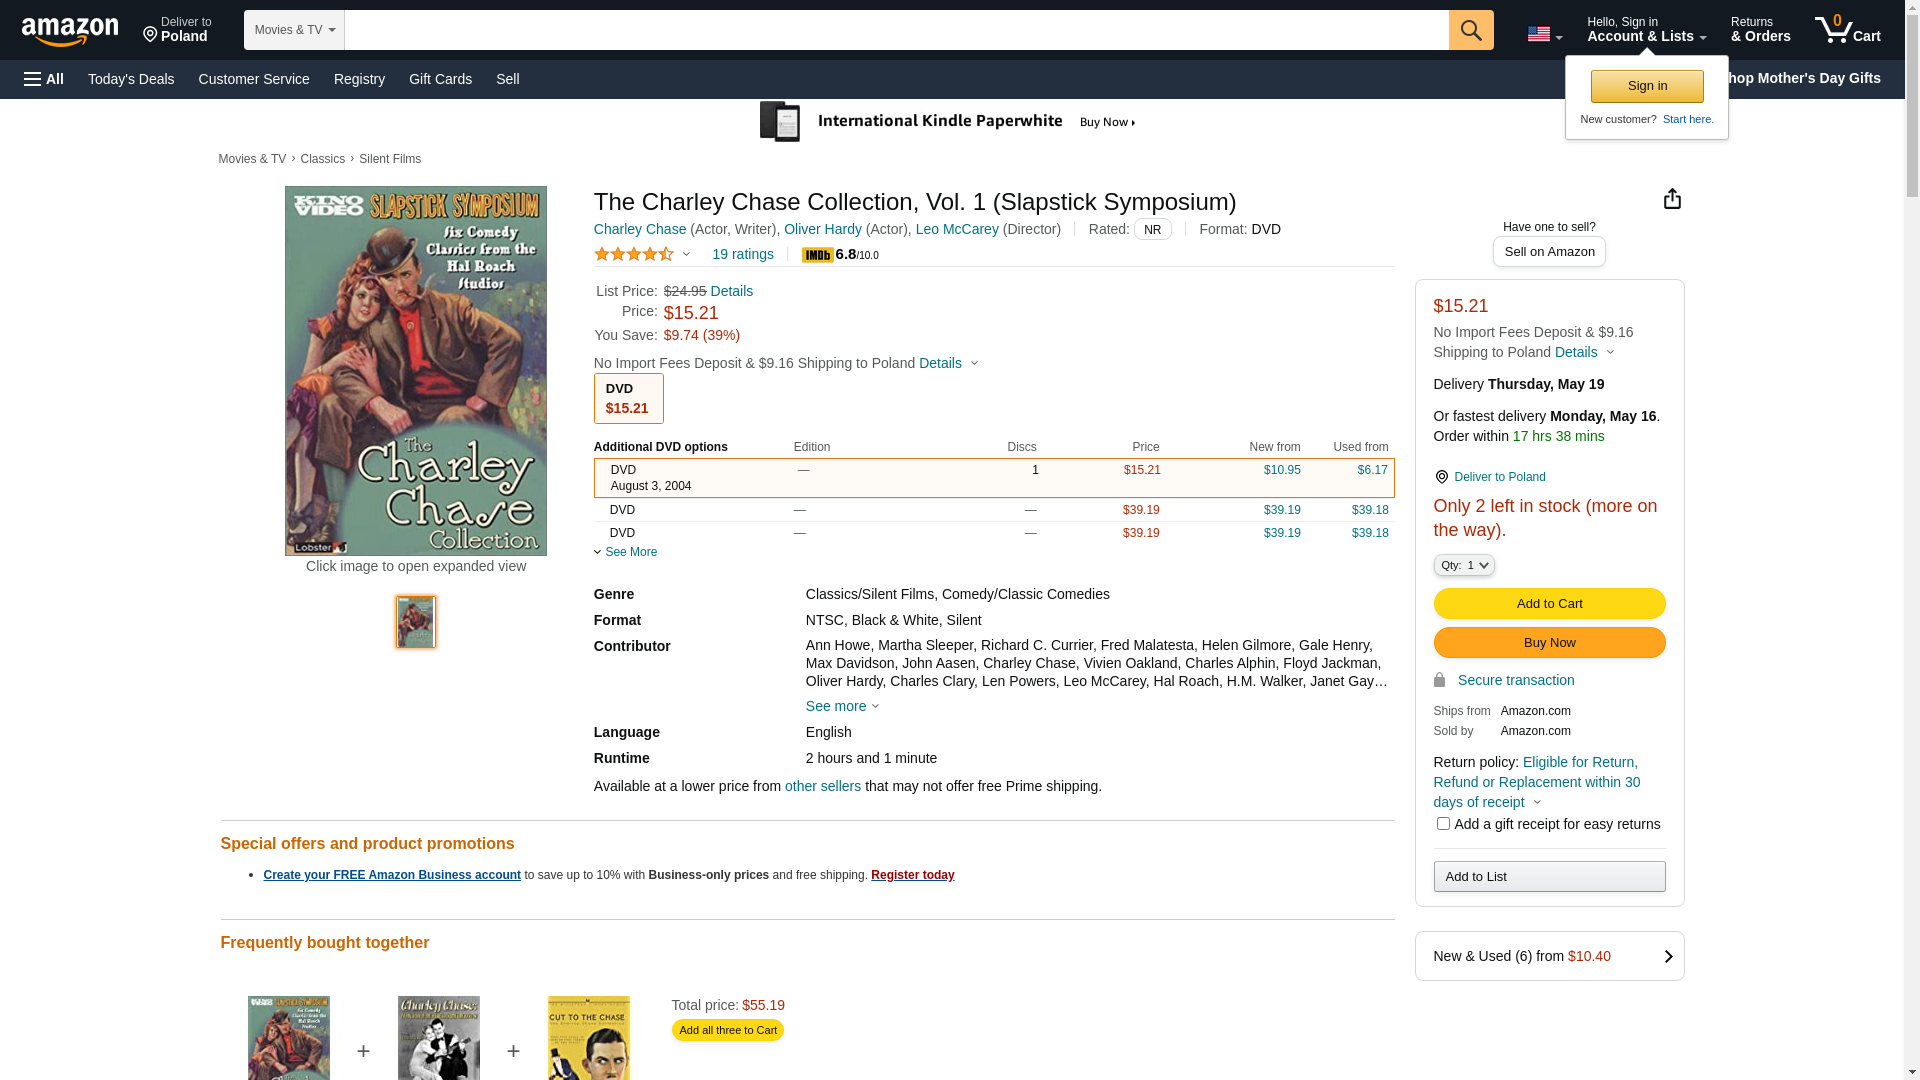Select the DVD $15.21 format option
Screen dimensions: 1920x1080
tap(628, 398)
